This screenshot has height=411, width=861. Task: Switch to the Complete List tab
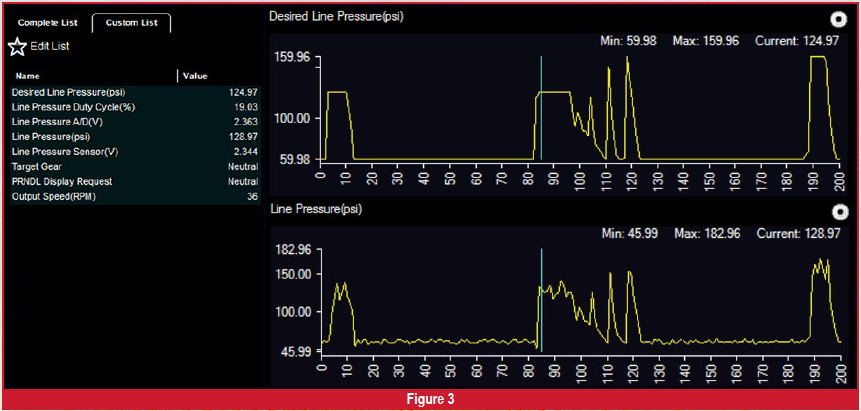click(x=48, y=23)
